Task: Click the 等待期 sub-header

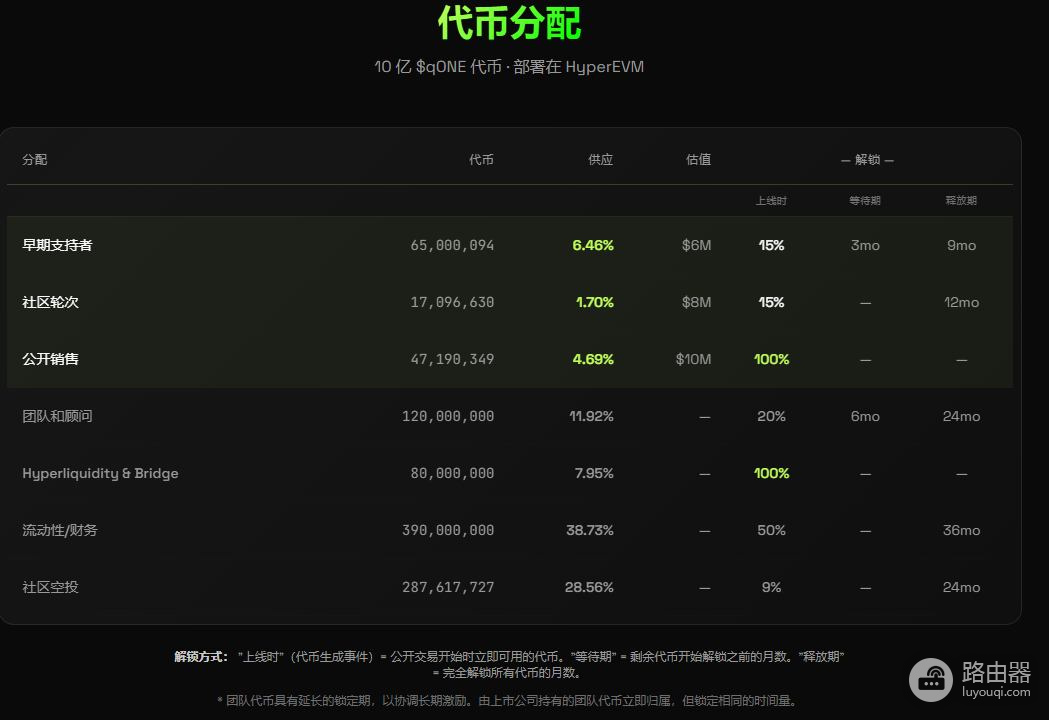Action: (x=865, y=201)
